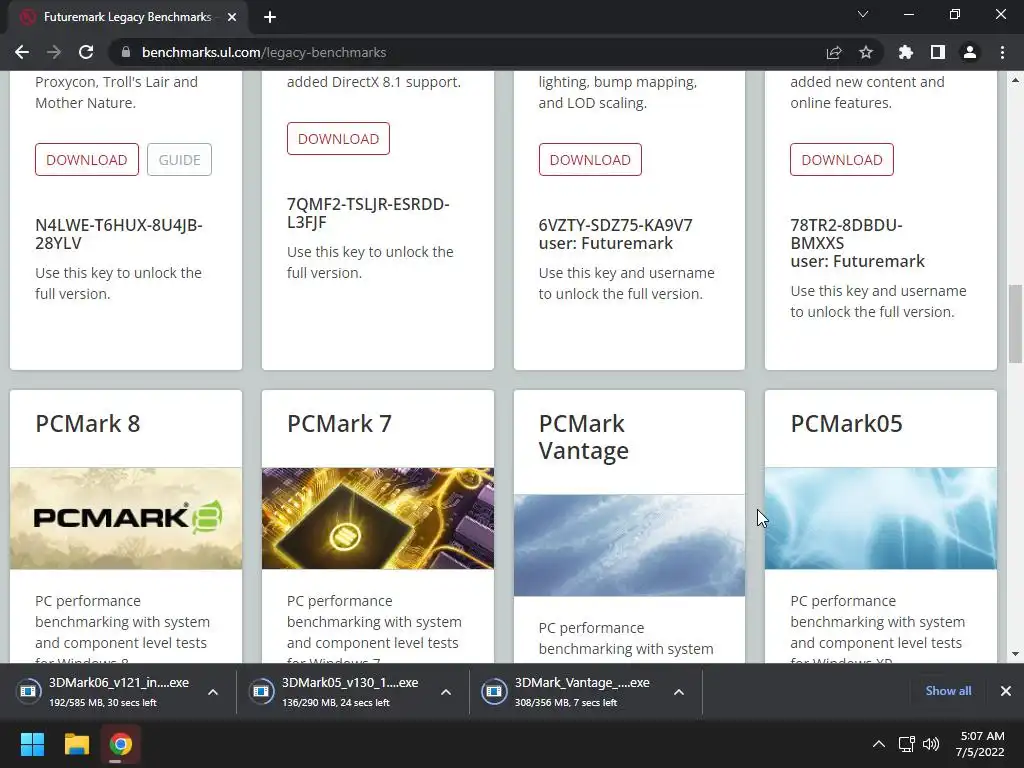The image size is (1024, 768).
Task: Expand options for 3DMark06 download
Action: 213,692
